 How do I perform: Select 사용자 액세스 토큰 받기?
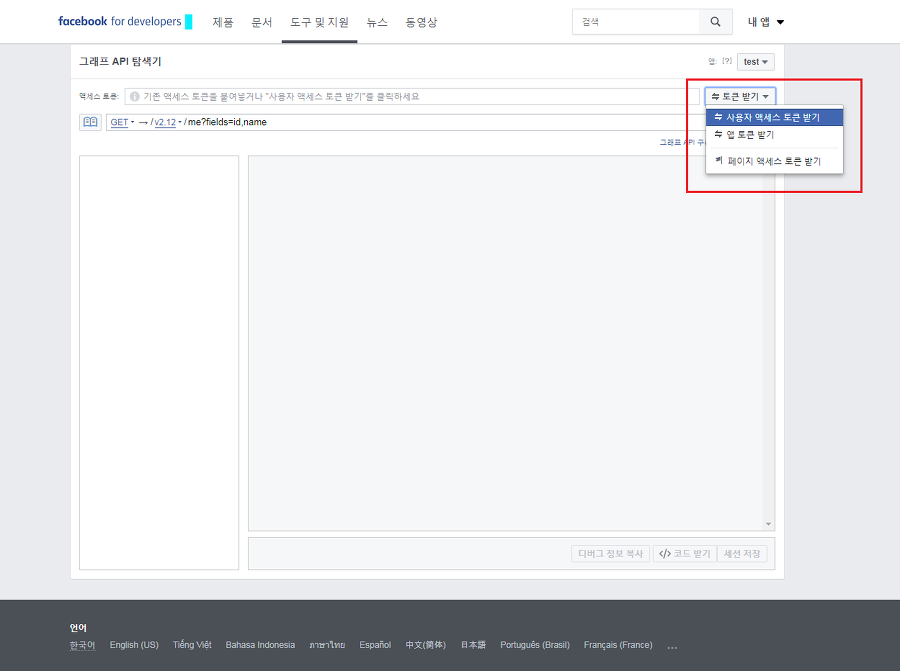click(x=774, y=117)
